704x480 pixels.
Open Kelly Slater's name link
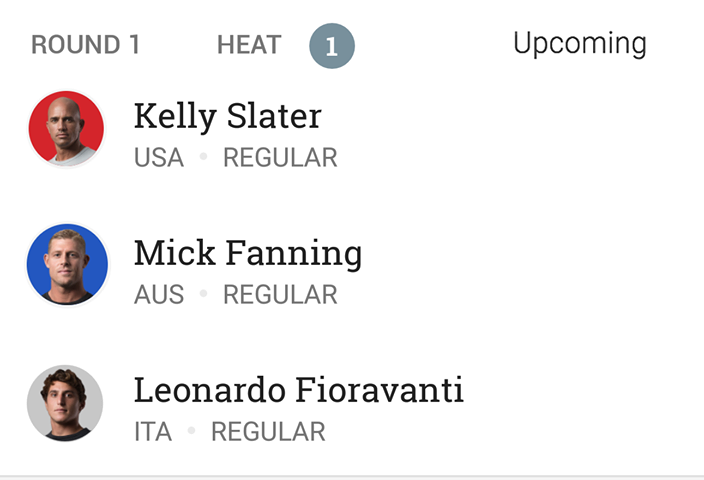click(227, 117)
